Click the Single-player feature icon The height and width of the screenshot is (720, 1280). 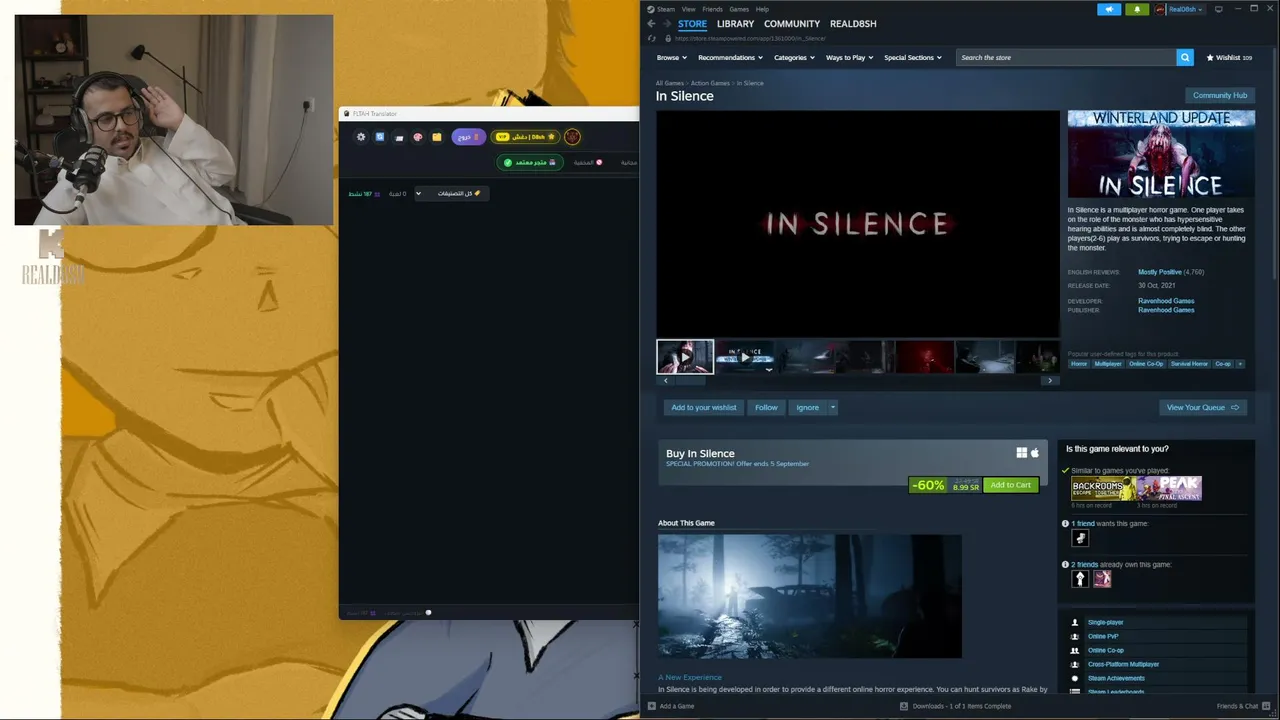[x=1075, y=622]
